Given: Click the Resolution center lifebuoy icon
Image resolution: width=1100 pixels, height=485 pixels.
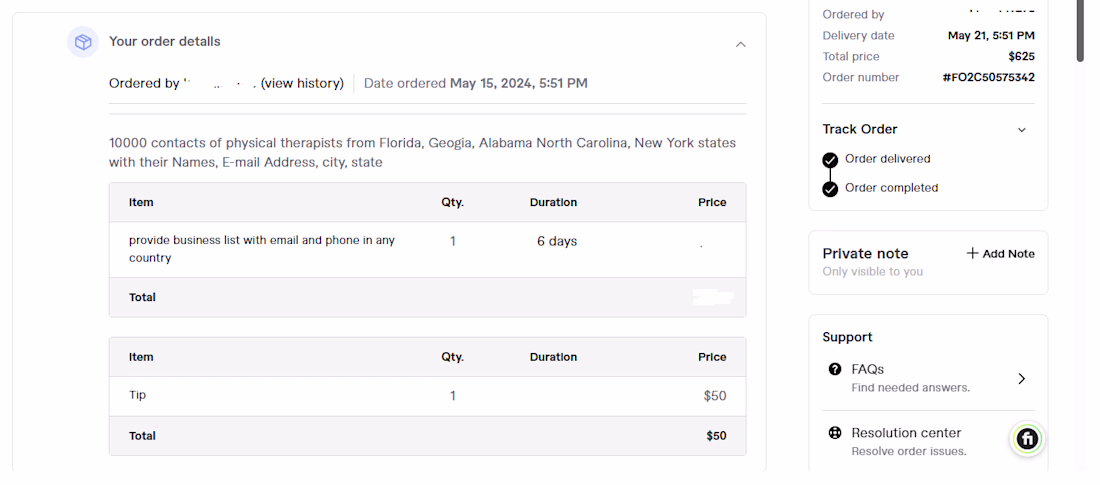Looking at the screenshot, I should point(834,433).
